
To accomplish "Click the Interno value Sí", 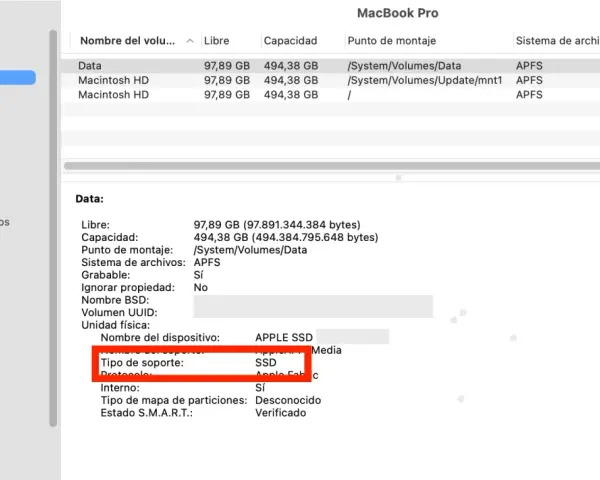I will coord(260,387).
